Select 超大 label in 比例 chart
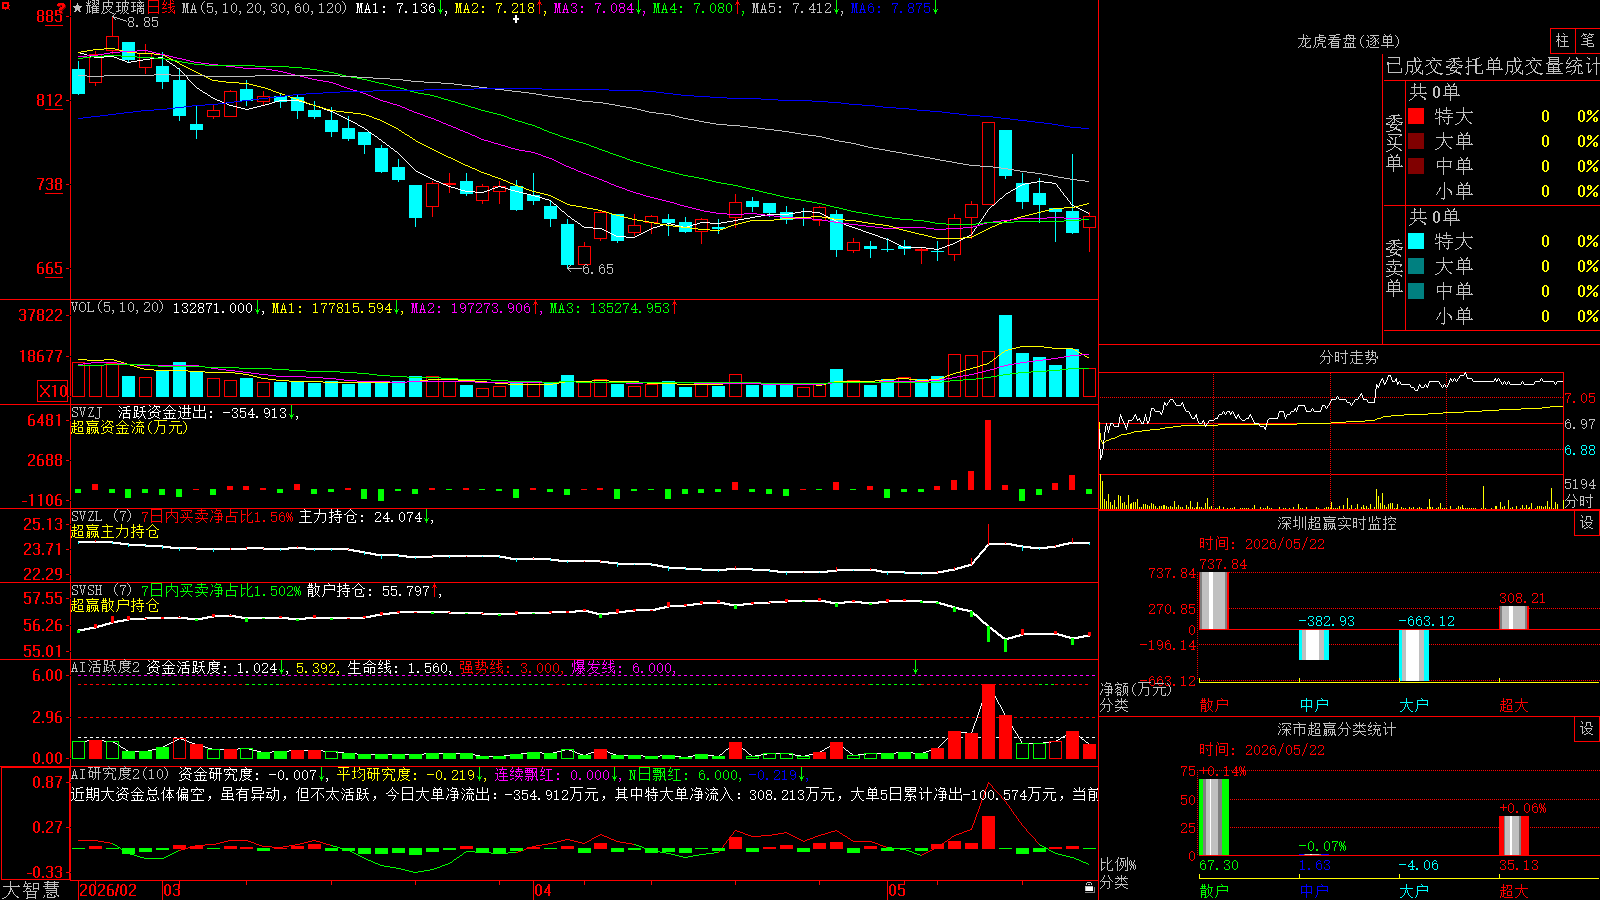Screen dimensions: 1600x900 coord(1514,890)
